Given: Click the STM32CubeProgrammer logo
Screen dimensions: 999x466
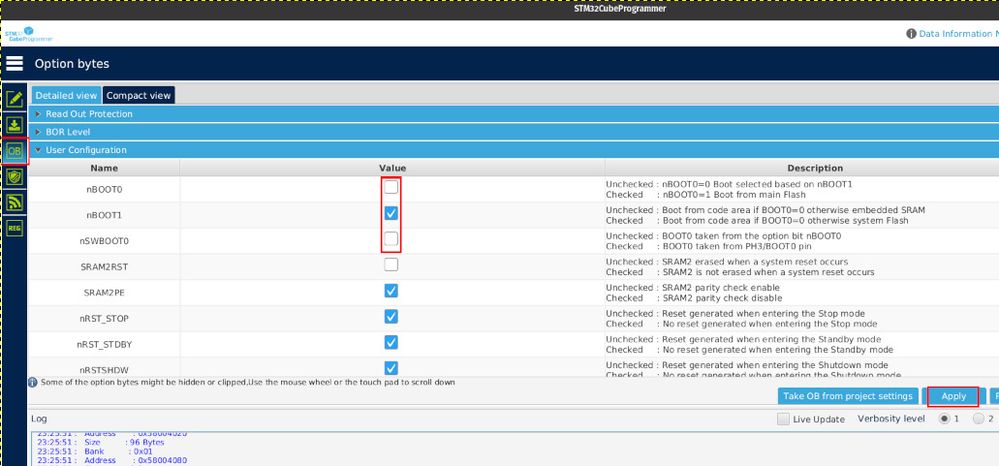Looking at the screenshot, I should click(28, 34).
